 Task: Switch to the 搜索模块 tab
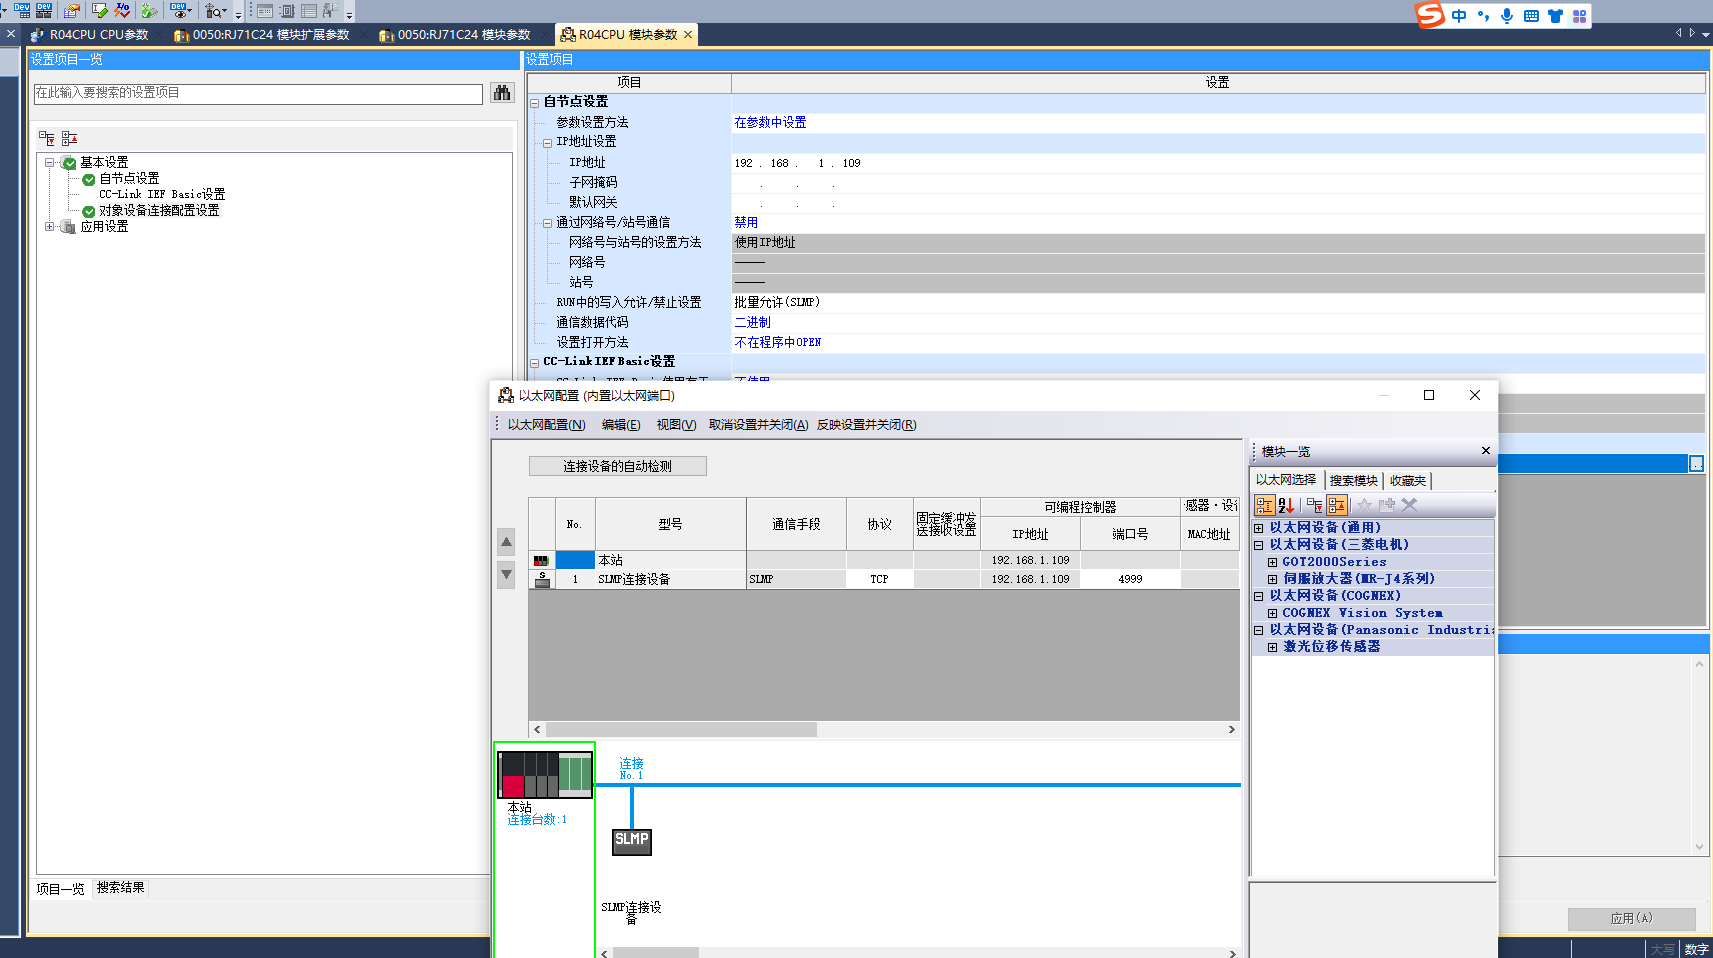click(x=1353, y=481)
